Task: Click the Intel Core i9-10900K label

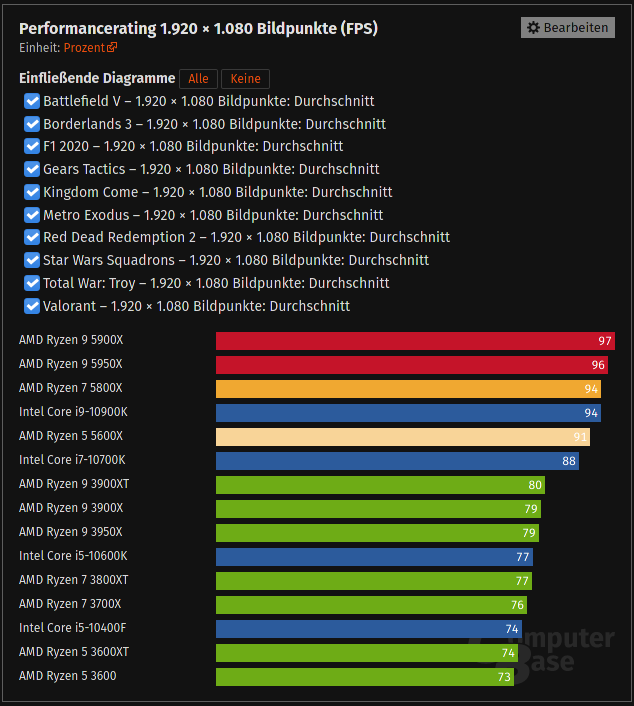Action: coord(73,412)
